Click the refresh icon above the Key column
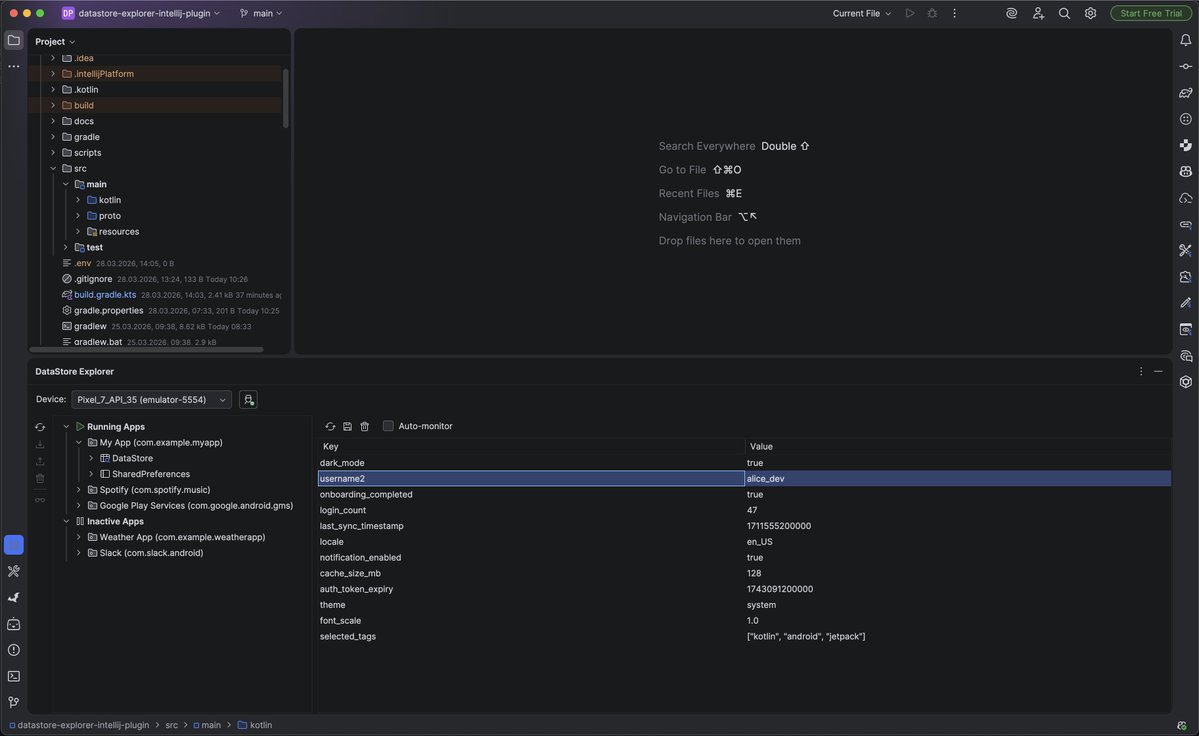Viewport: 1199px width, 736px height. point(330,426)
